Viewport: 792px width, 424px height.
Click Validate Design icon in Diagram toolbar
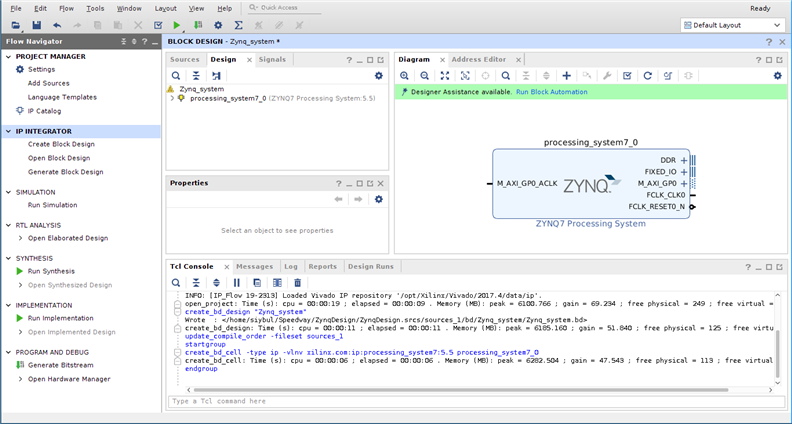(627, 75)
